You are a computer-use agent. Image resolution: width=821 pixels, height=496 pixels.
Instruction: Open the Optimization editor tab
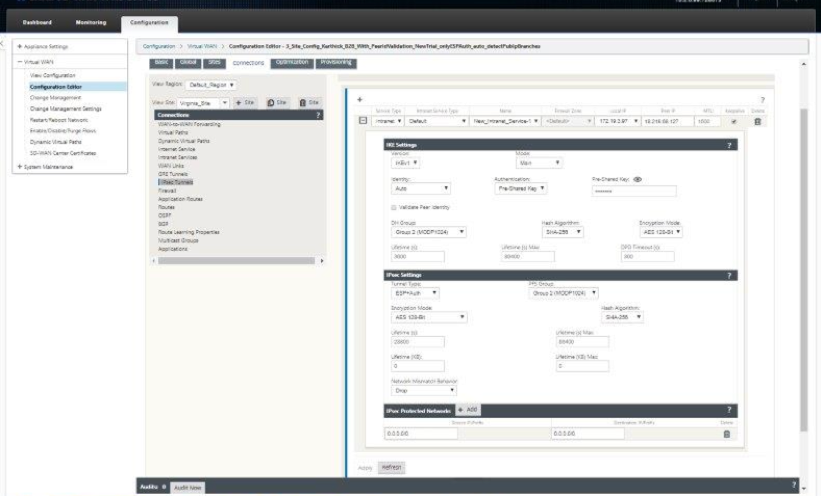pos(292,63)
